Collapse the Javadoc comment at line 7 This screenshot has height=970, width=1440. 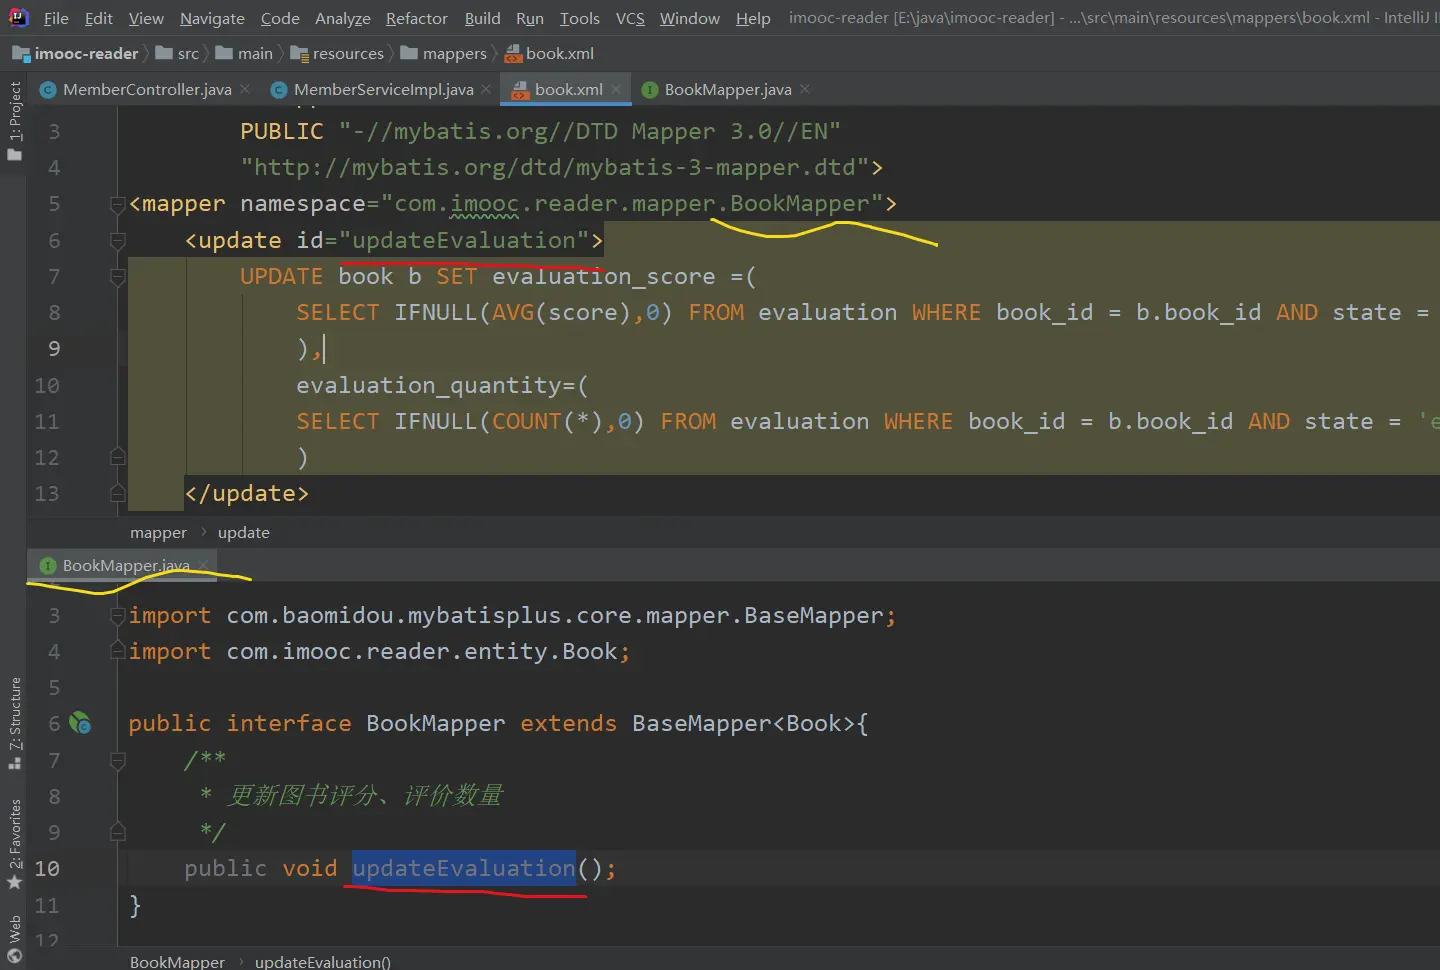(x=117, y=760)
